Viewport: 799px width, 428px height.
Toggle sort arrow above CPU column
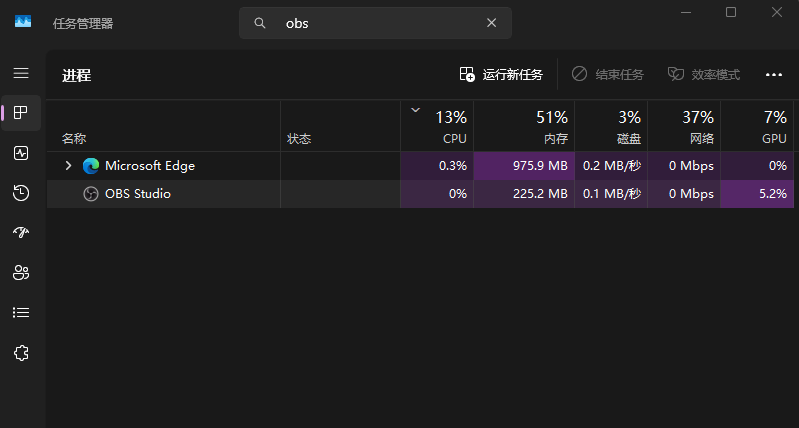415,110
